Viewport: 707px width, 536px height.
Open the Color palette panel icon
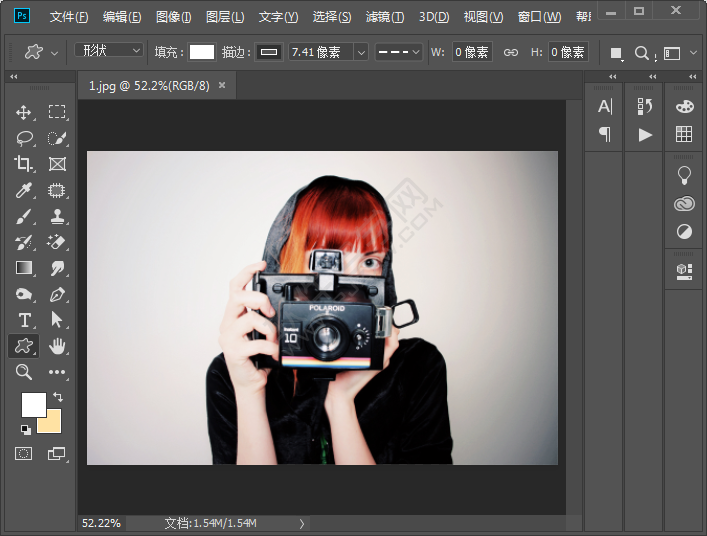pyautogui.click(x=684, y=106)
